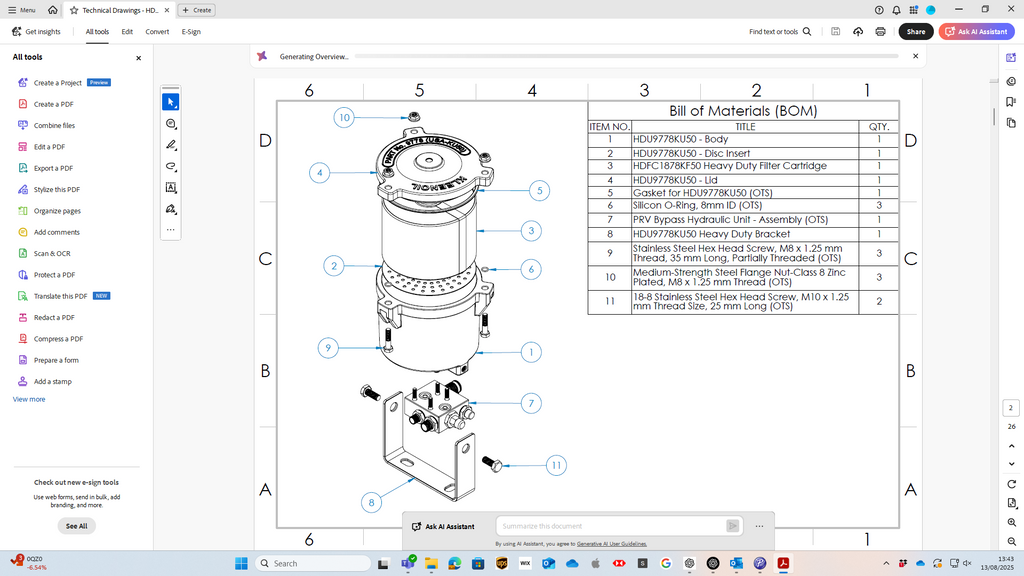The height and width of the screenshot is (576, 1024).
Task: Open the hamburger Menu button
Action: [22, 10]
